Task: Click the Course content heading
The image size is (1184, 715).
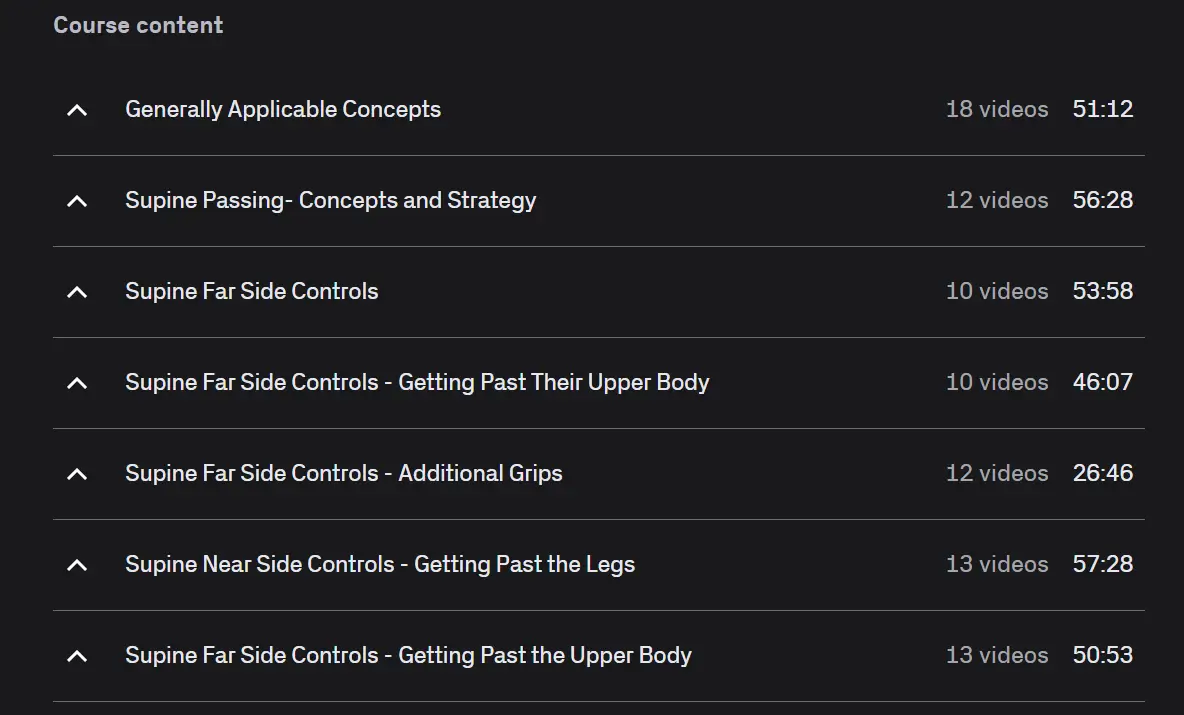Action: coord(138,25)
